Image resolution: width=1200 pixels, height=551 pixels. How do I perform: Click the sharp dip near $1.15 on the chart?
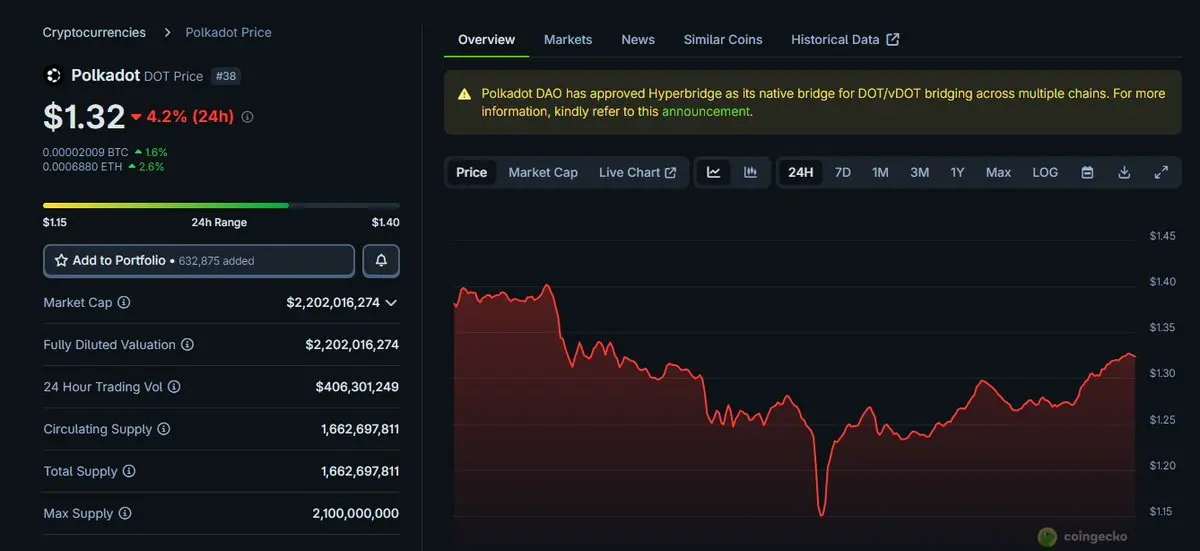coord(822,513)
